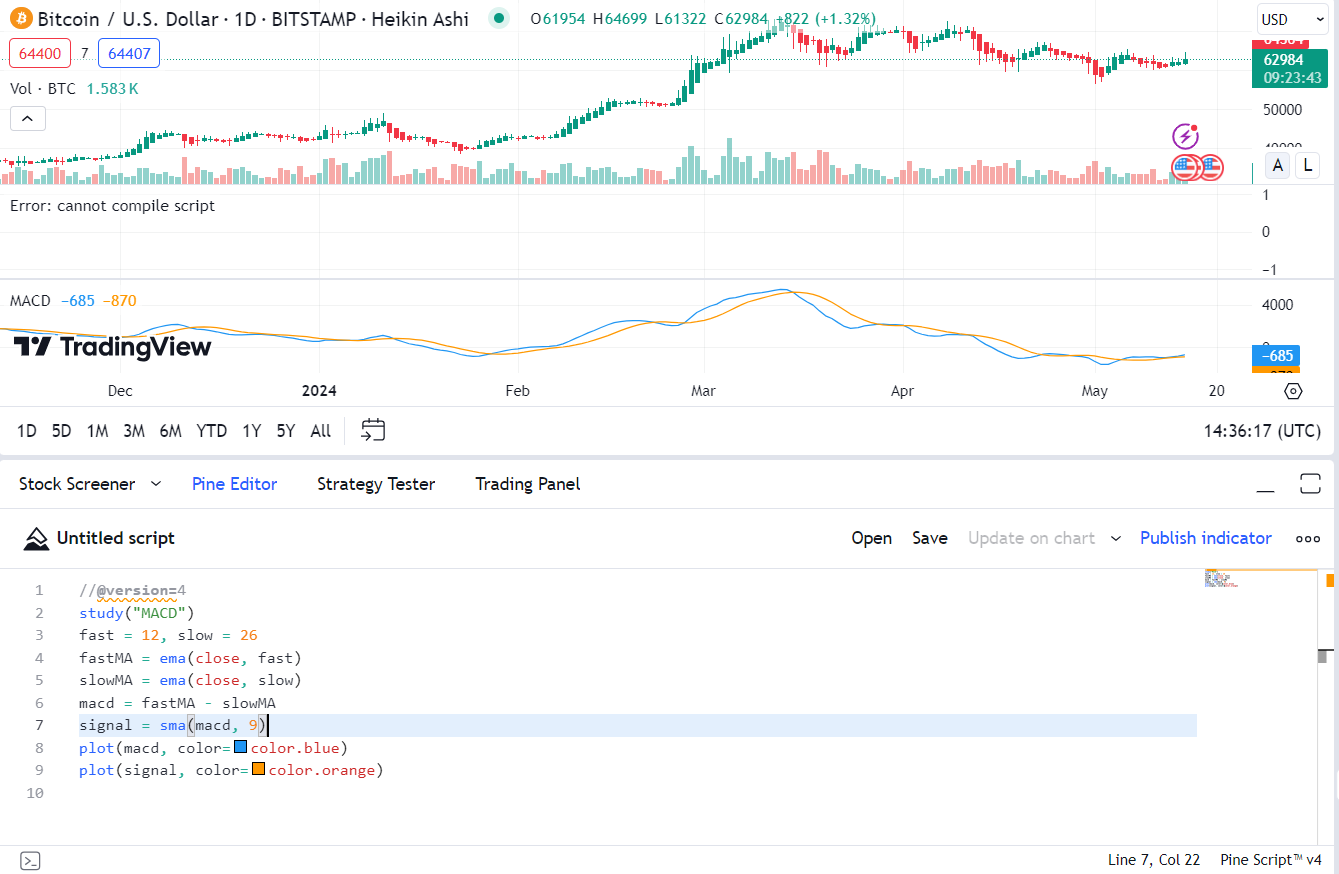Click the green market status dot
Viewport: 1339px width, 874px height.
(500, 18)
